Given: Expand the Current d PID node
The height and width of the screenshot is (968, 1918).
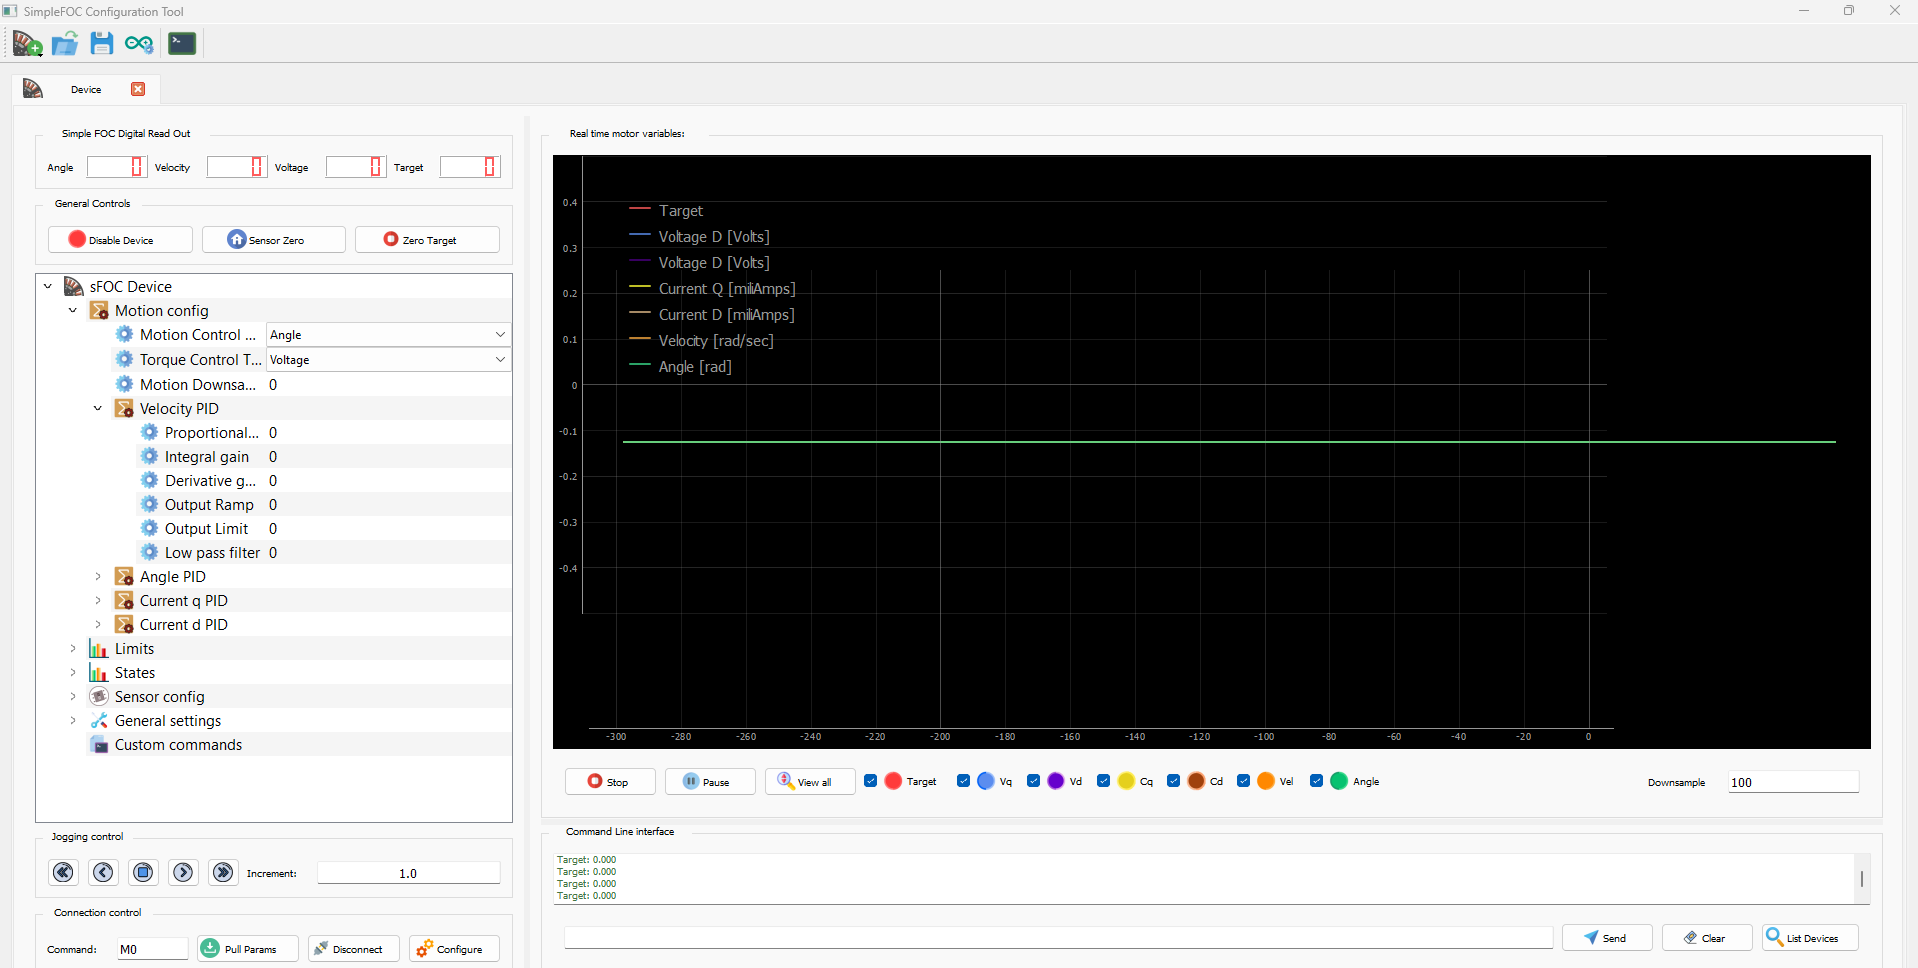Looking at the screenshot, I should pos(98,624).
